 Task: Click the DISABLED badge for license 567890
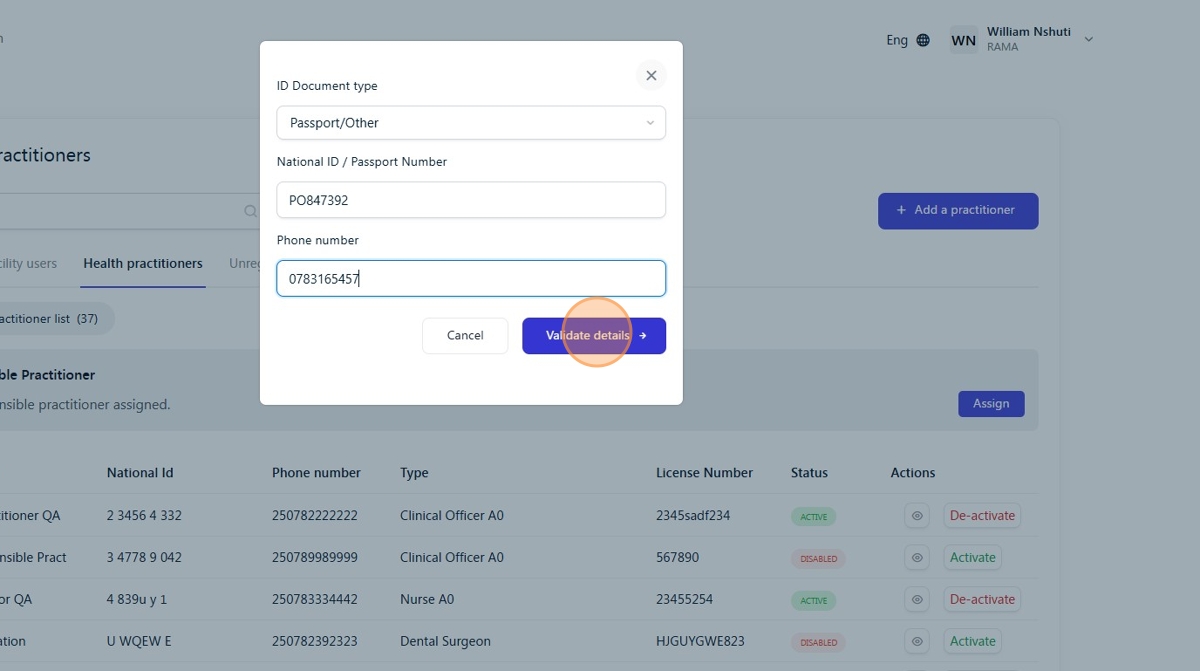[x=818, y=559]
